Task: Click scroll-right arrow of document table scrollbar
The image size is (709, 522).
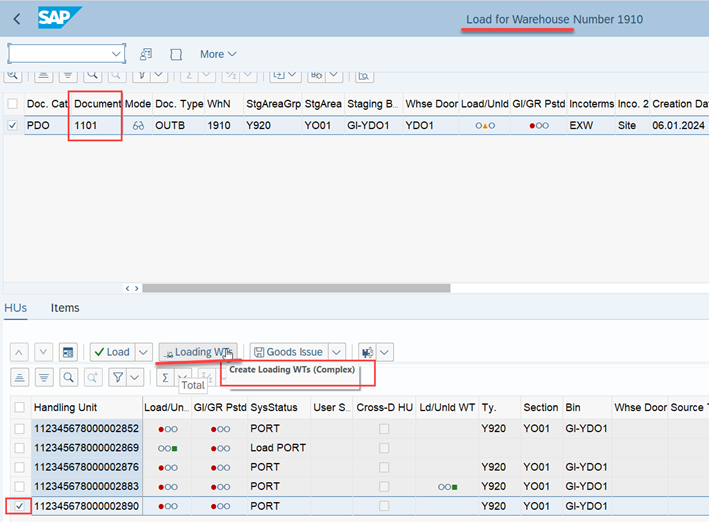Action: [137, 288]
